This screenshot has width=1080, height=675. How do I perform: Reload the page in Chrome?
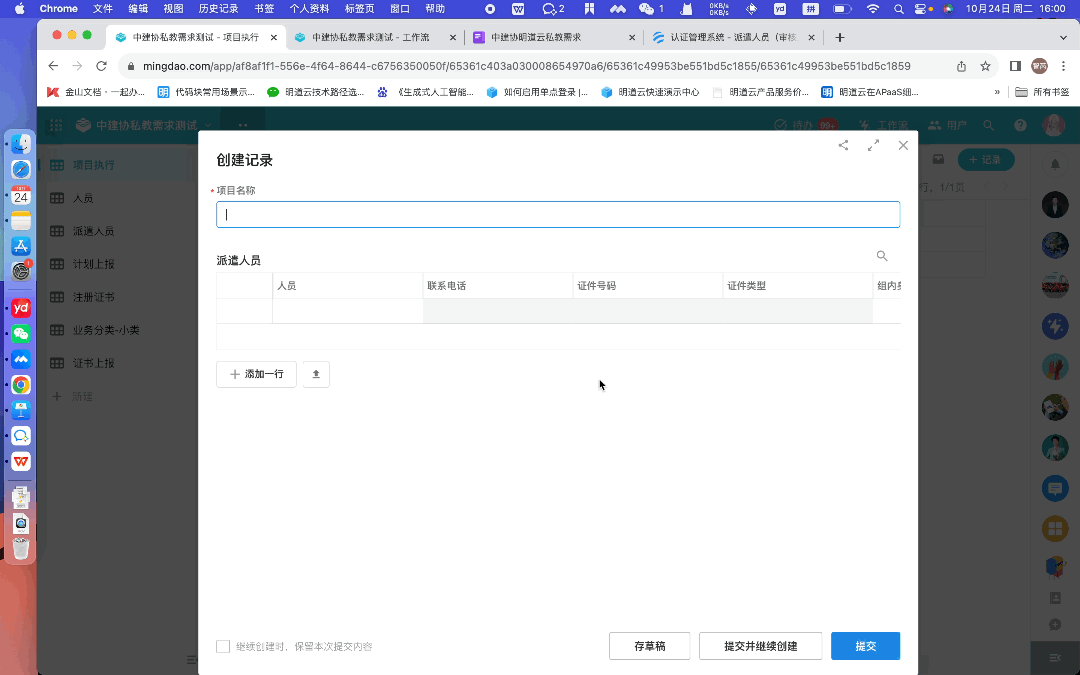point(101,66)
